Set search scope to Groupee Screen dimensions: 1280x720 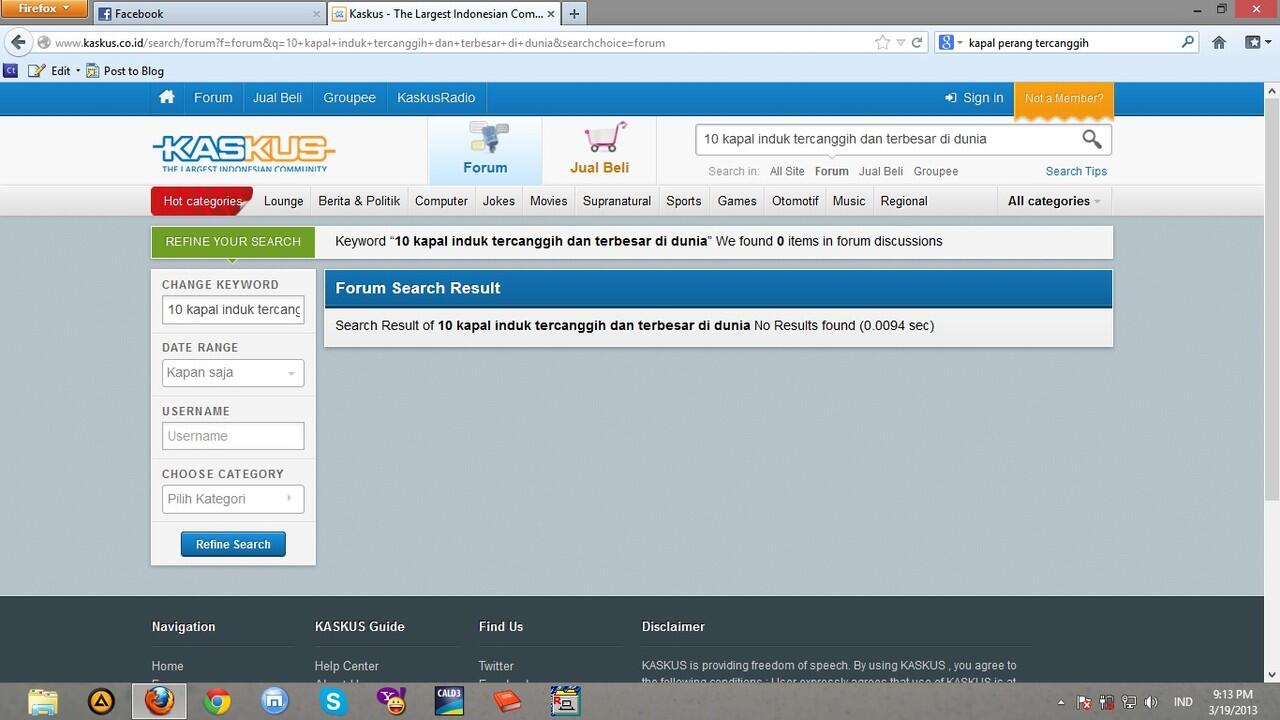point(936,171)
